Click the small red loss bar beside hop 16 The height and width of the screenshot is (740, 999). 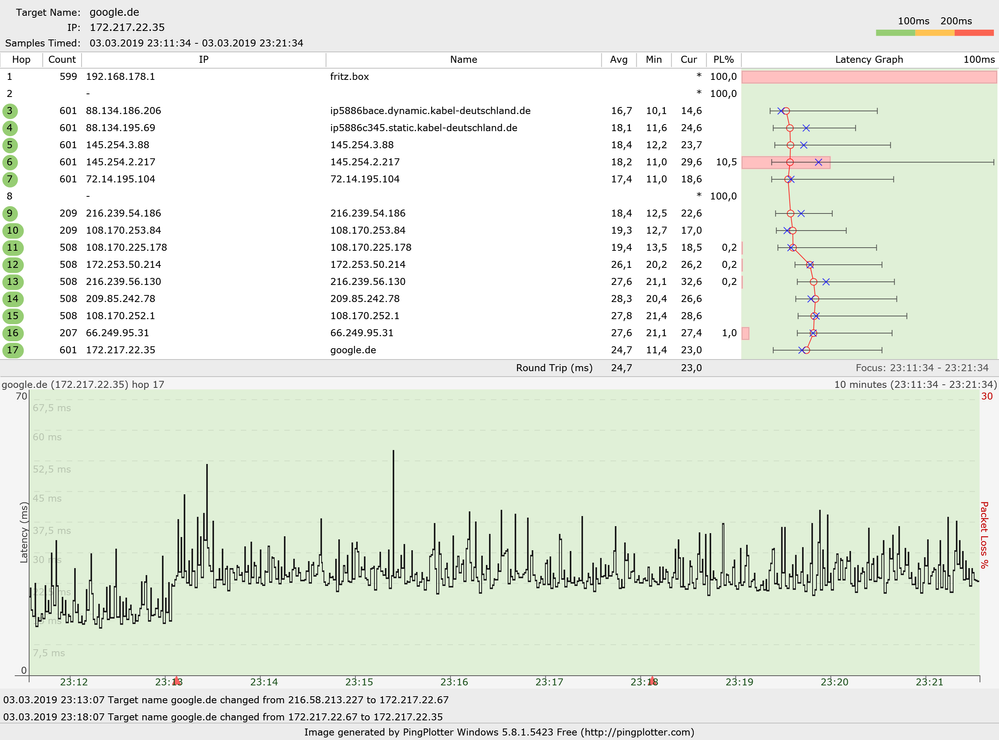pos(745,332)
